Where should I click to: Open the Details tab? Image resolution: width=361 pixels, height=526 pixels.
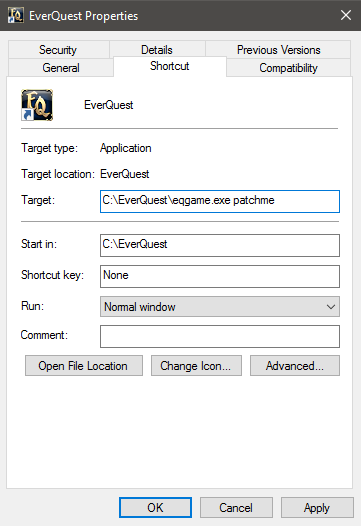(157, 50)
